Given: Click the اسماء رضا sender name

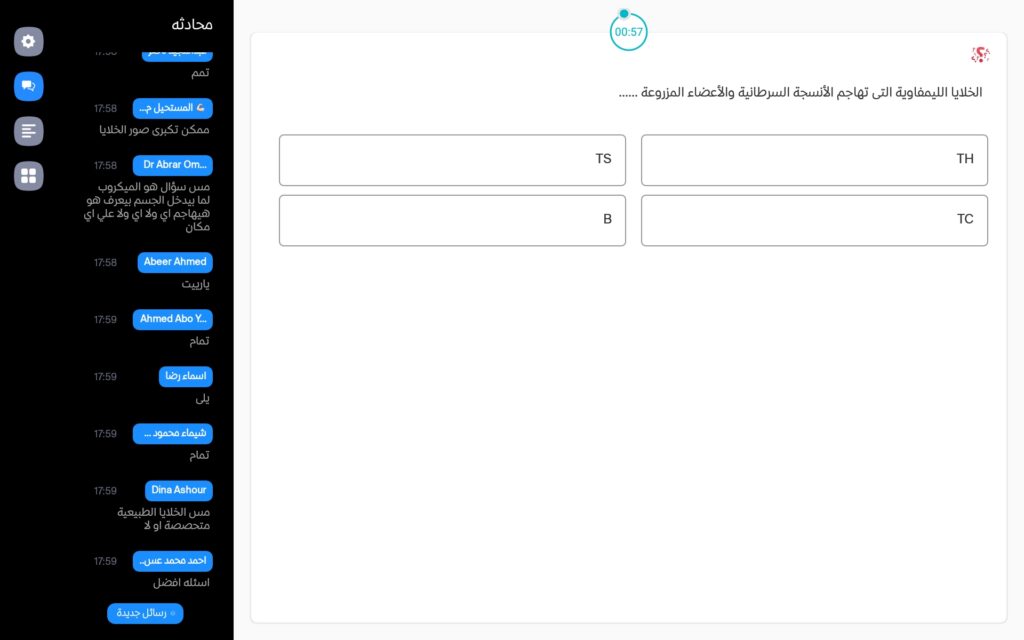Looking at the screenshot, I should point(185,376).
